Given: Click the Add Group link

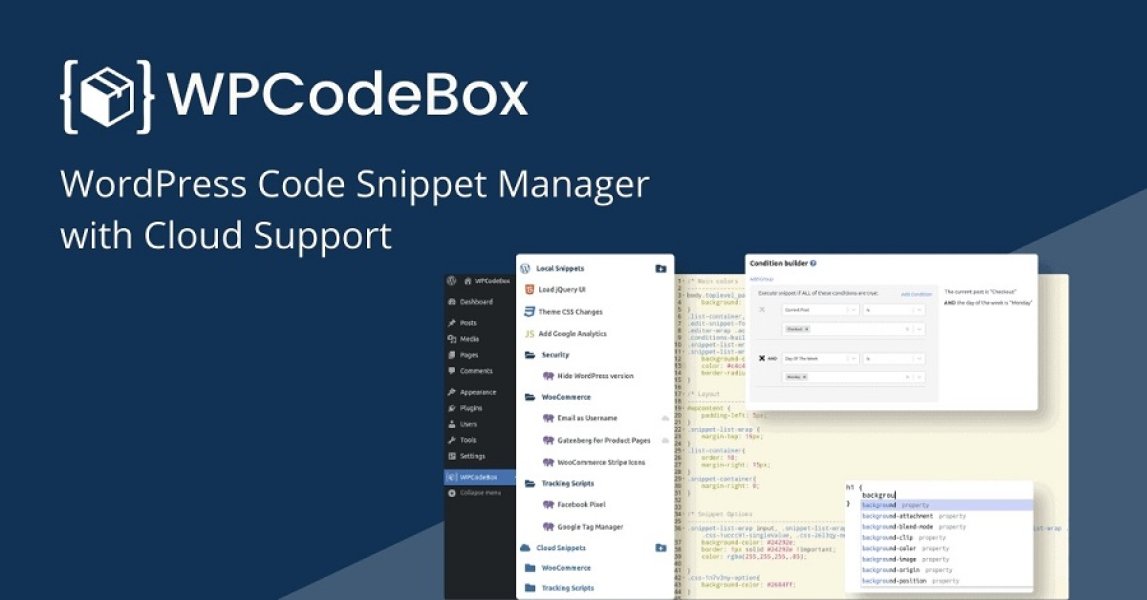Looking at the screenshot, I should [761, 278].
